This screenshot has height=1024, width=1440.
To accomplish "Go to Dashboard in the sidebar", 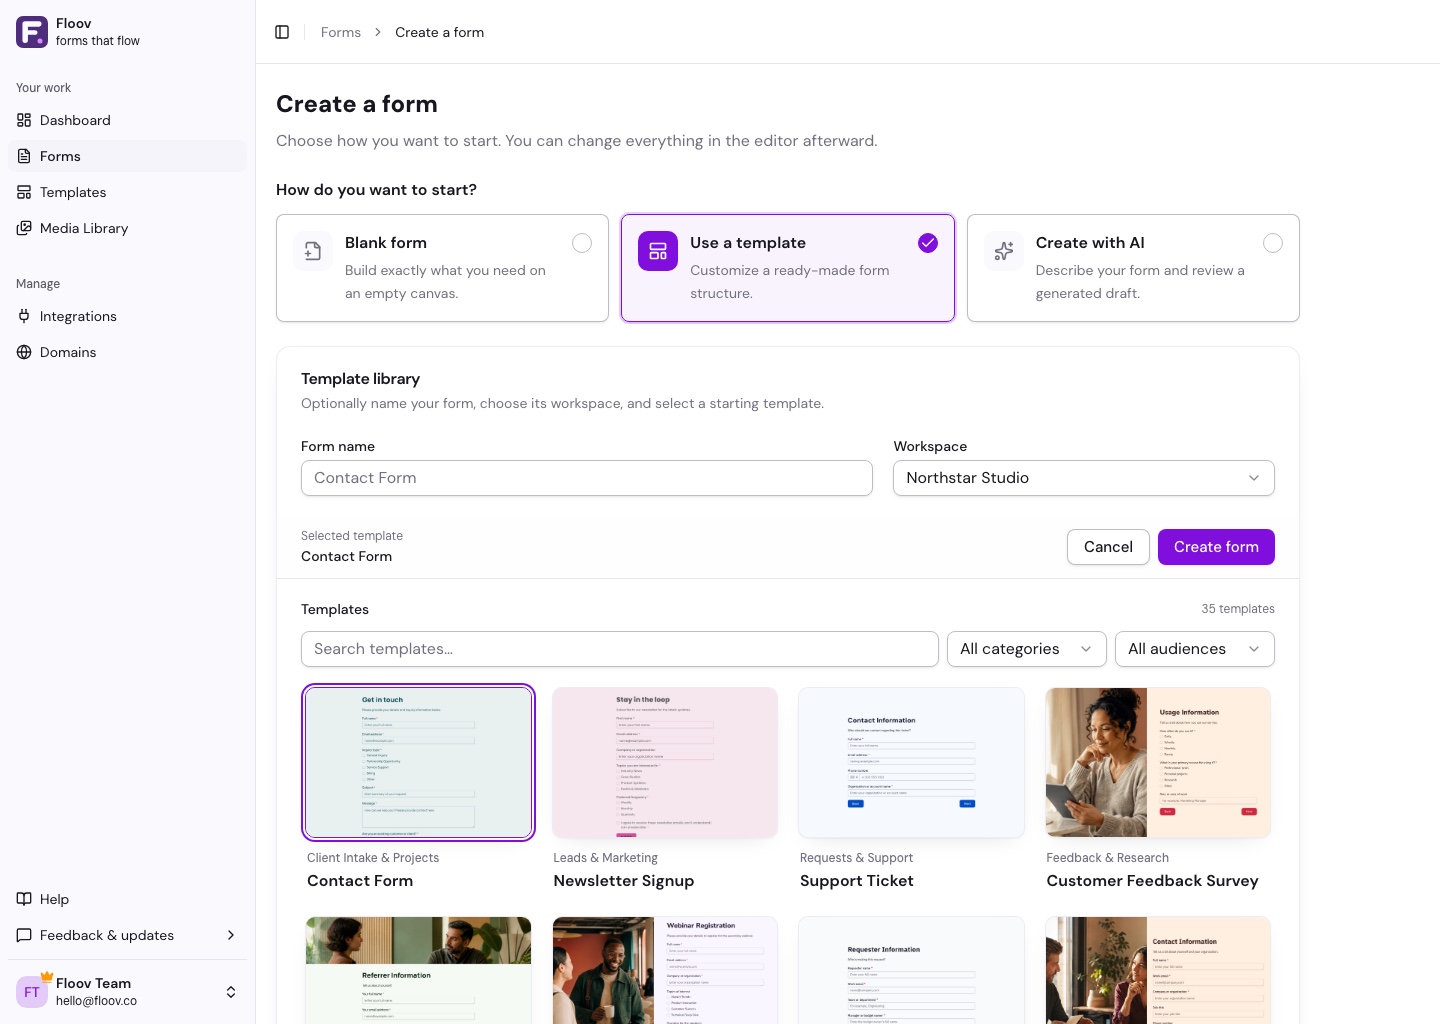I will pos(128,120).
